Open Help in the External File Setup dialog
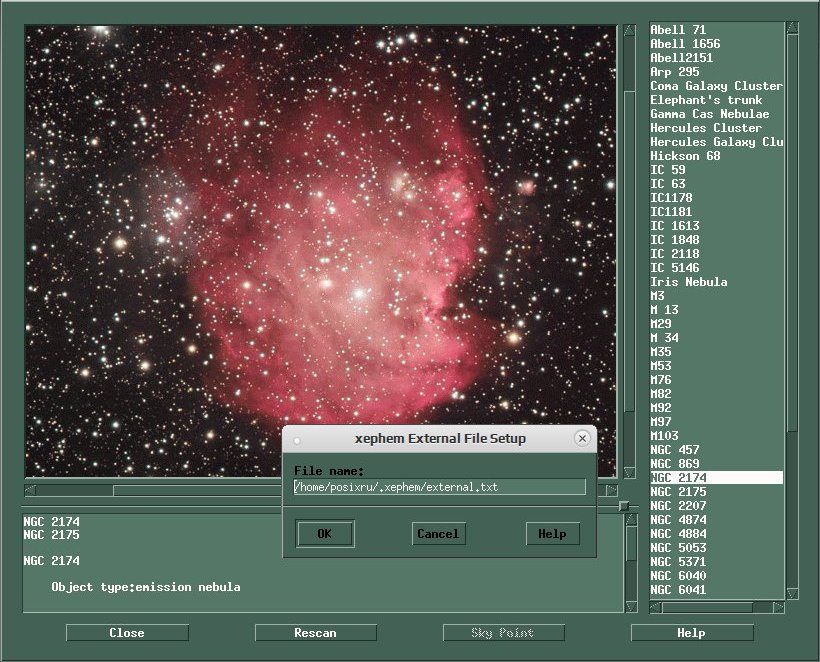The width and height of the screenshot is (820, 662). pyautogui.click(x=552, y=534)
